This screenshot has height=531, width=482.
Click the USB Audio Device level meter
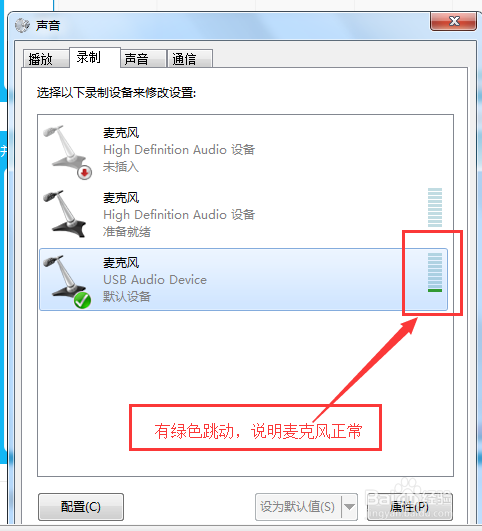435,272
